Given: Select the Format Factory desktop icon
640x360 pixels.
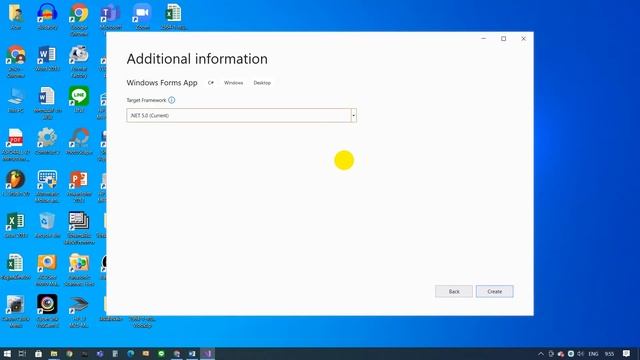Looking at the screenshot, I should (x=79, y=61).
